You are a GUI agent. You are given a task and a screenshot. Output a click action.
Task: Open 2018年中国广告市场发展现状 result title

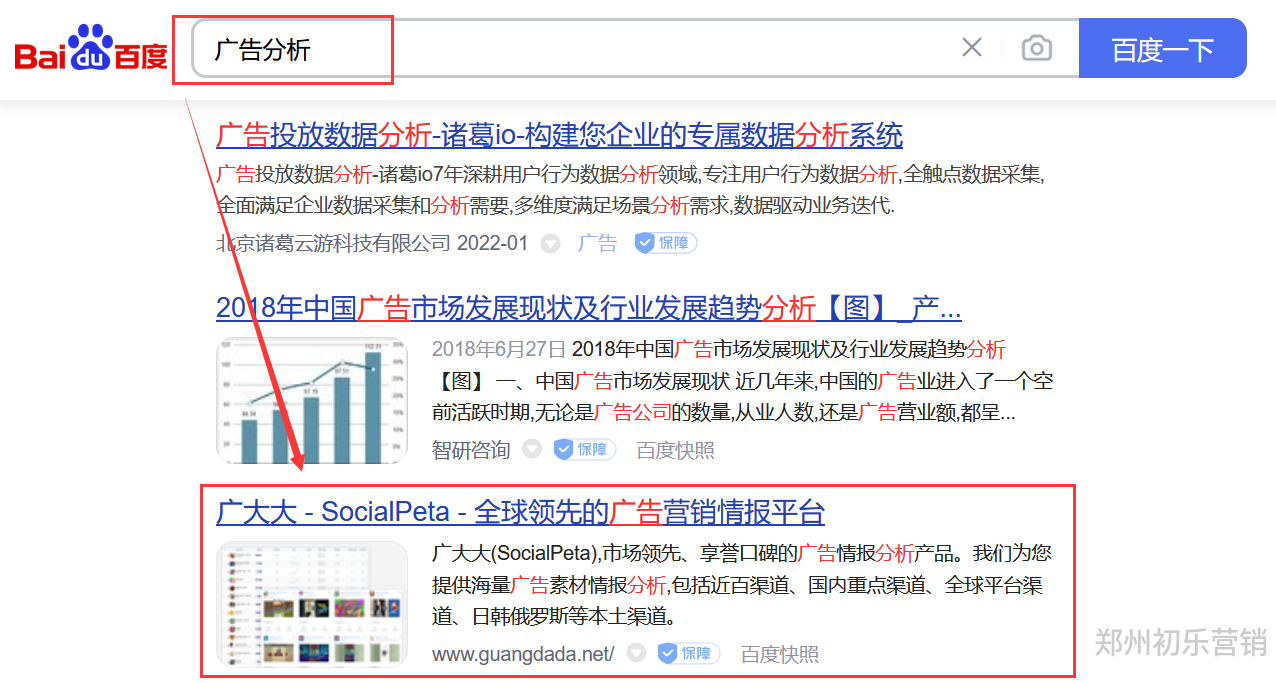(589, 308)
